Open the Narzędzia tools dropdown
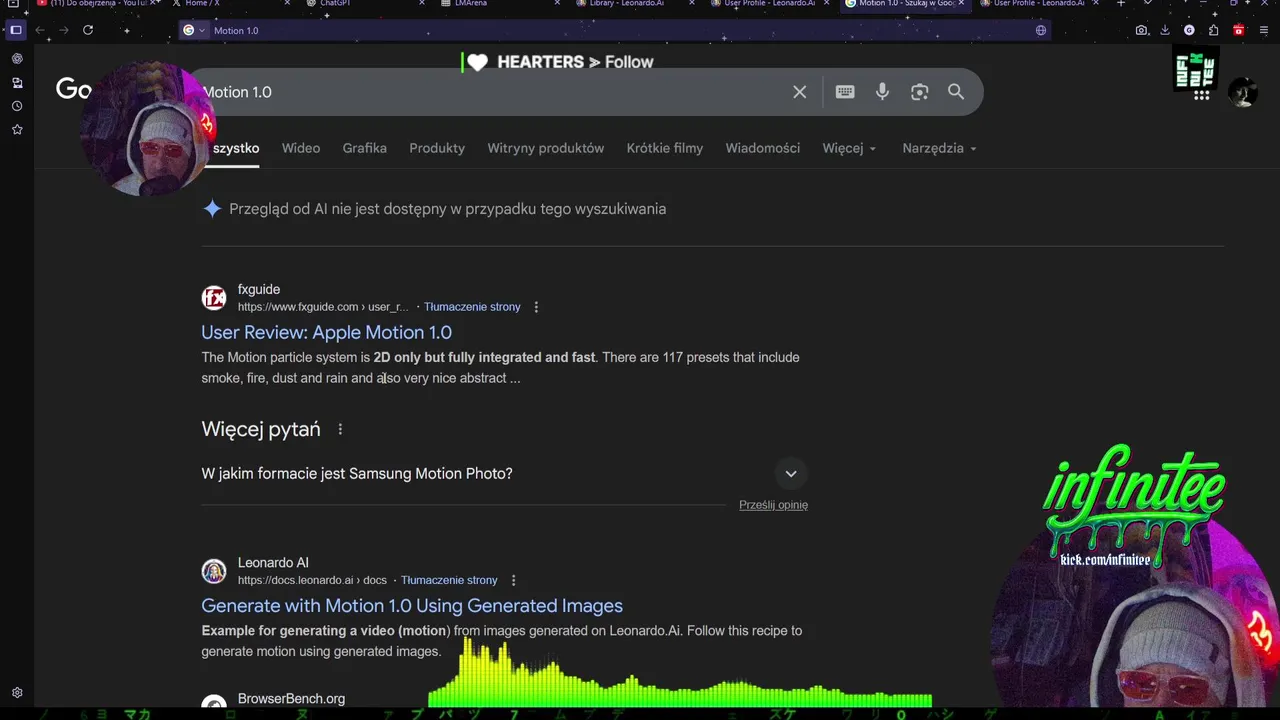 click(939, 148)
